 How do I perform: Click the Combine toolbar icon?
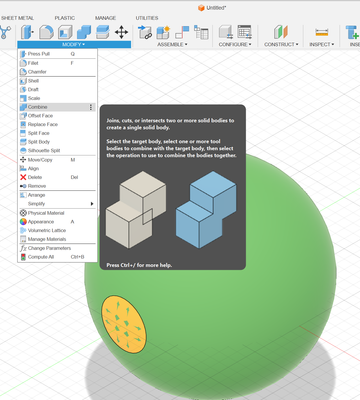pyautogui.click(x=84, y=32)
